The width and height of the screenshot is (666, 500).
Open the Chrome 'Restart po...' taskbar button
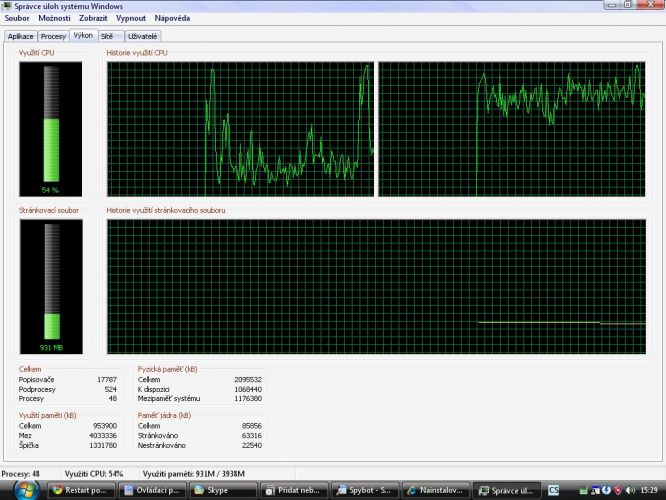(81, 490)
